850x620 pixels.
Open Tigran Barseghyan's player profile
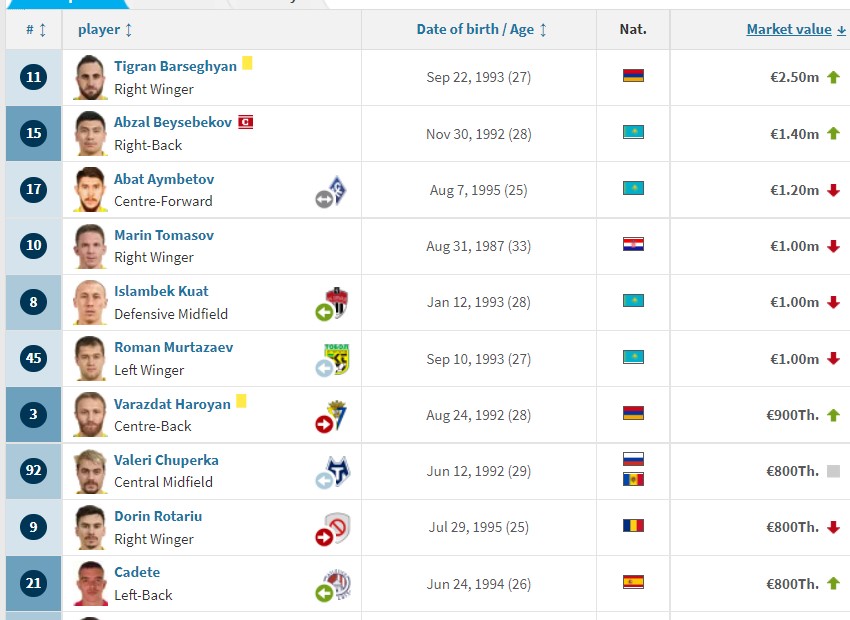coord(175,66)
